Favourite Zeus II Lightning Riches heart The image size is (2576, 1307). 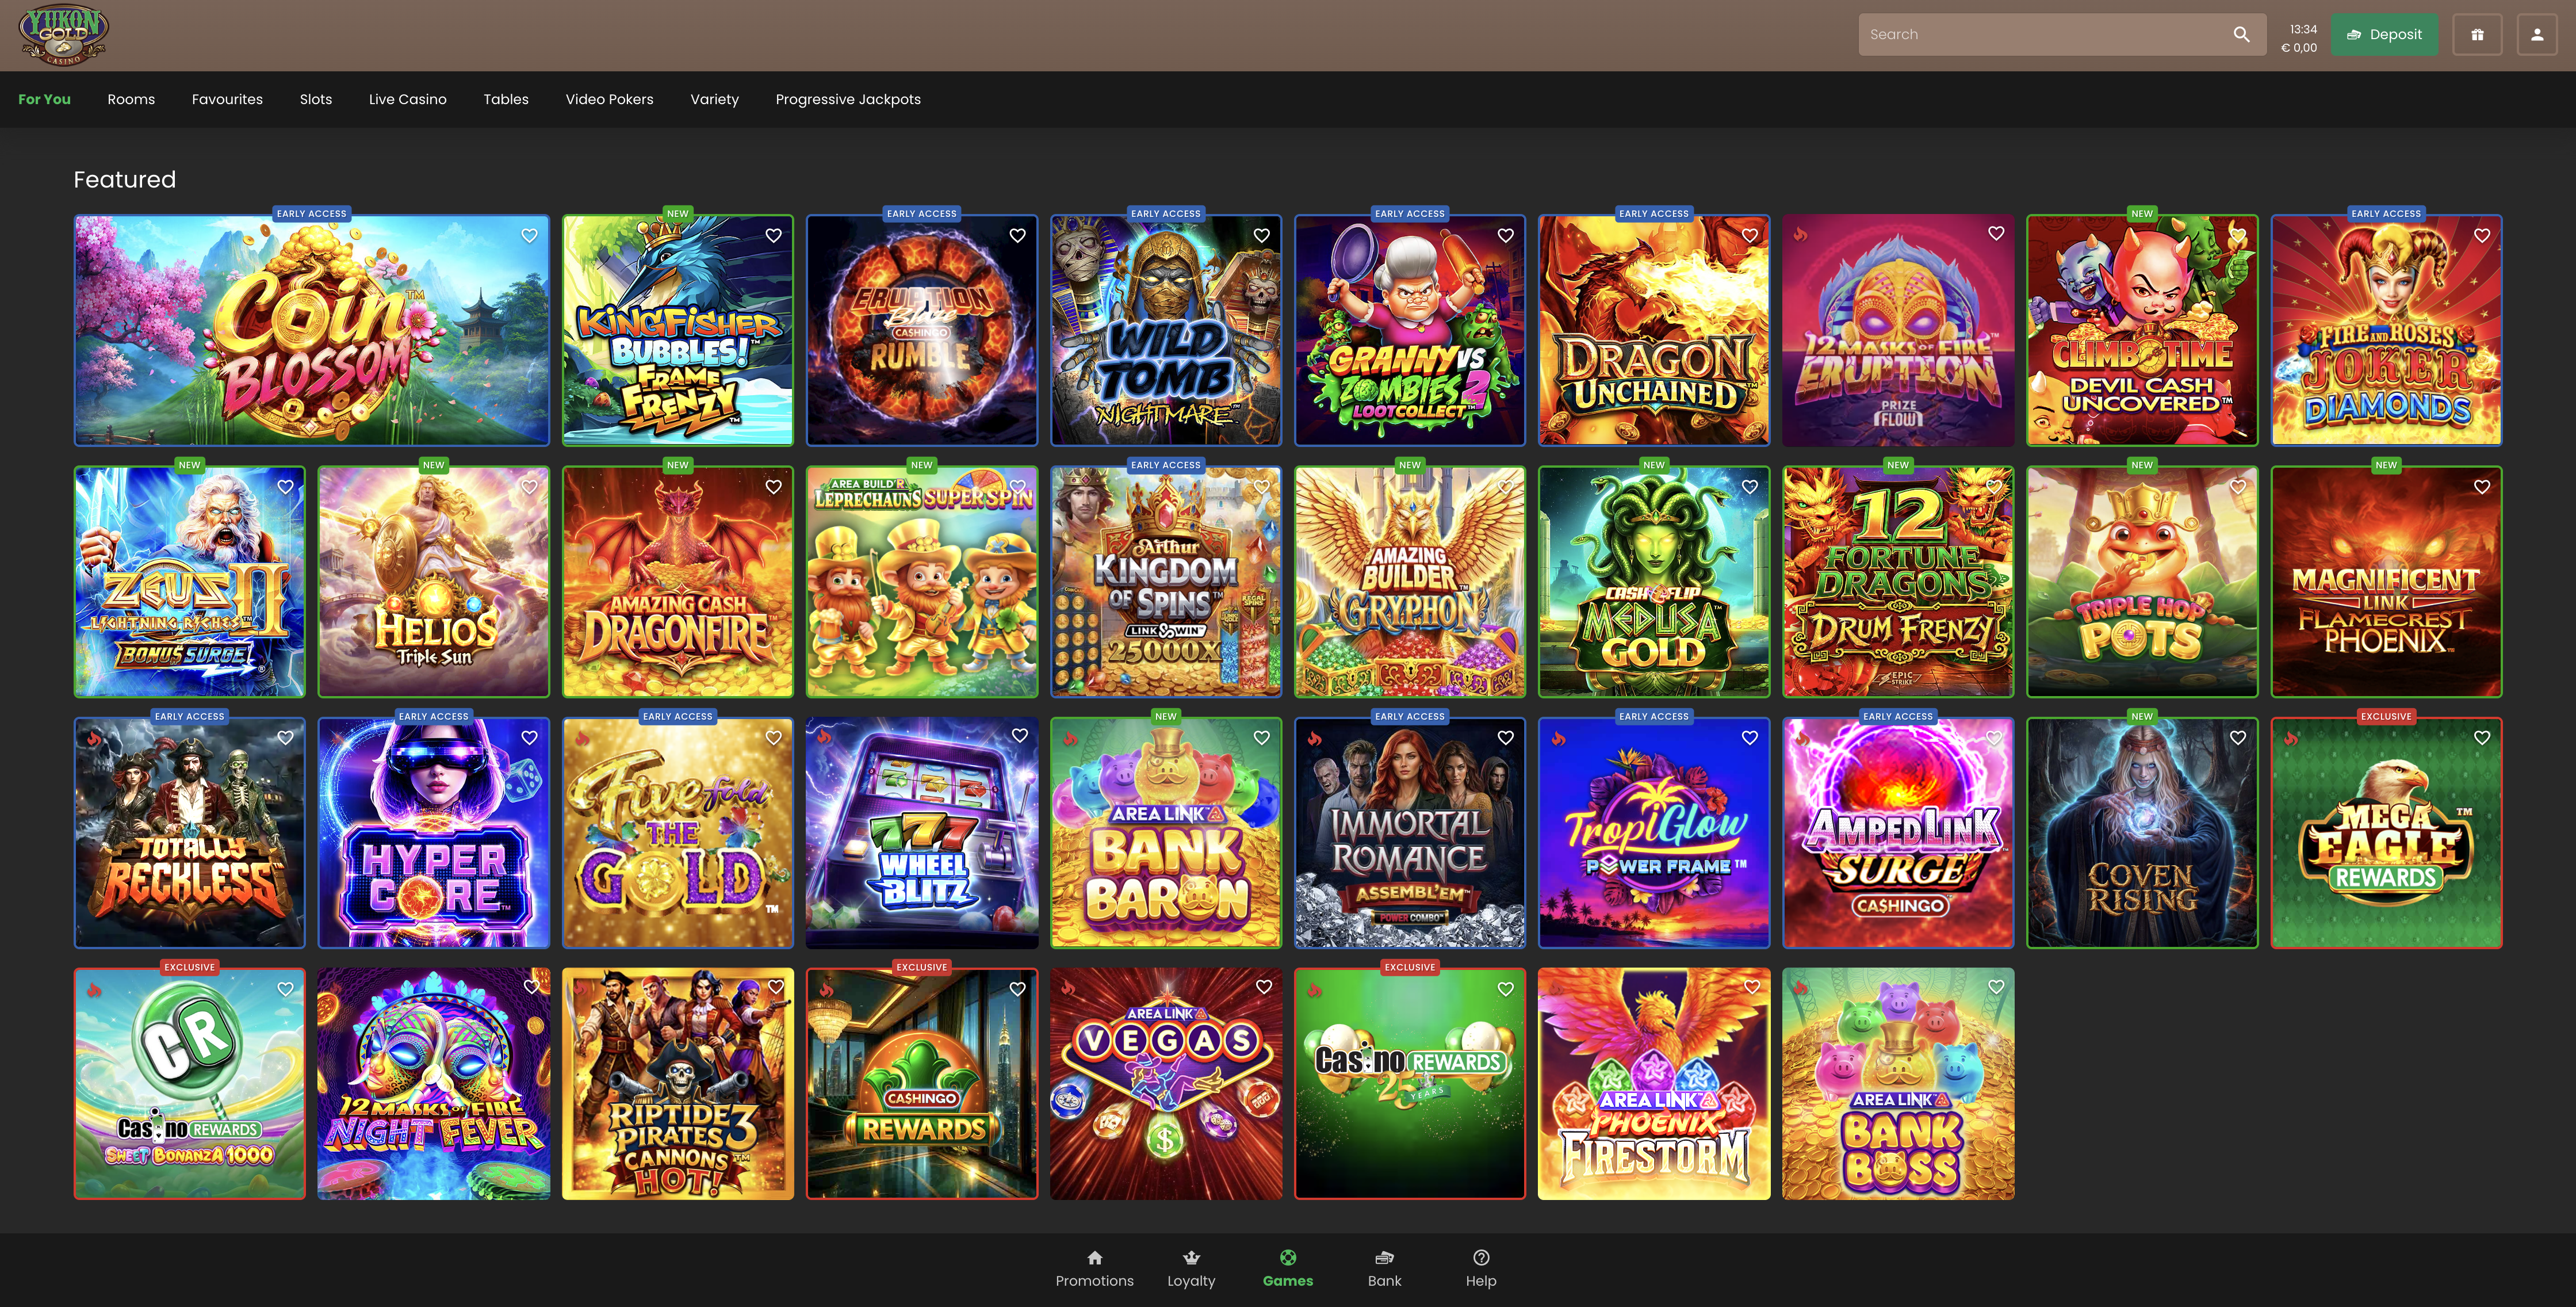click(x=285, y=486)
